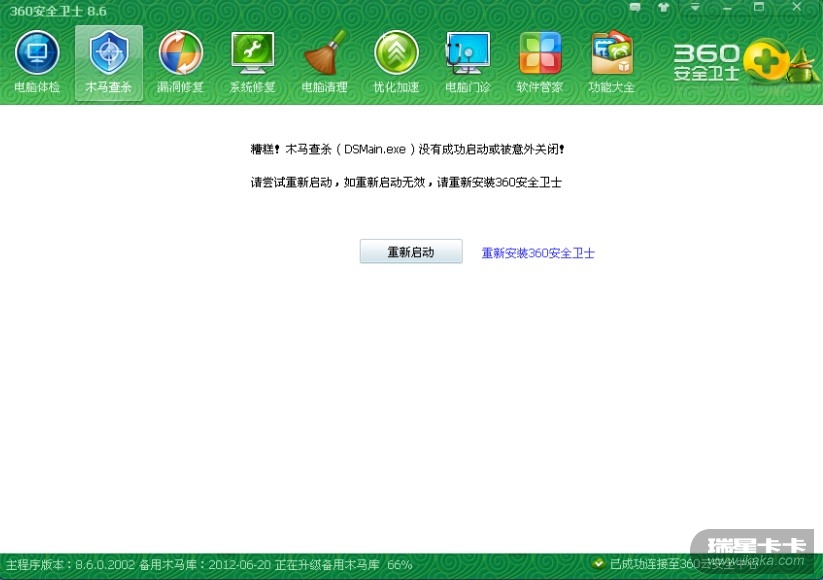Click the 360安全卫士 8.6 title text
The image size is (823, 580).
(x=58, y=11)
